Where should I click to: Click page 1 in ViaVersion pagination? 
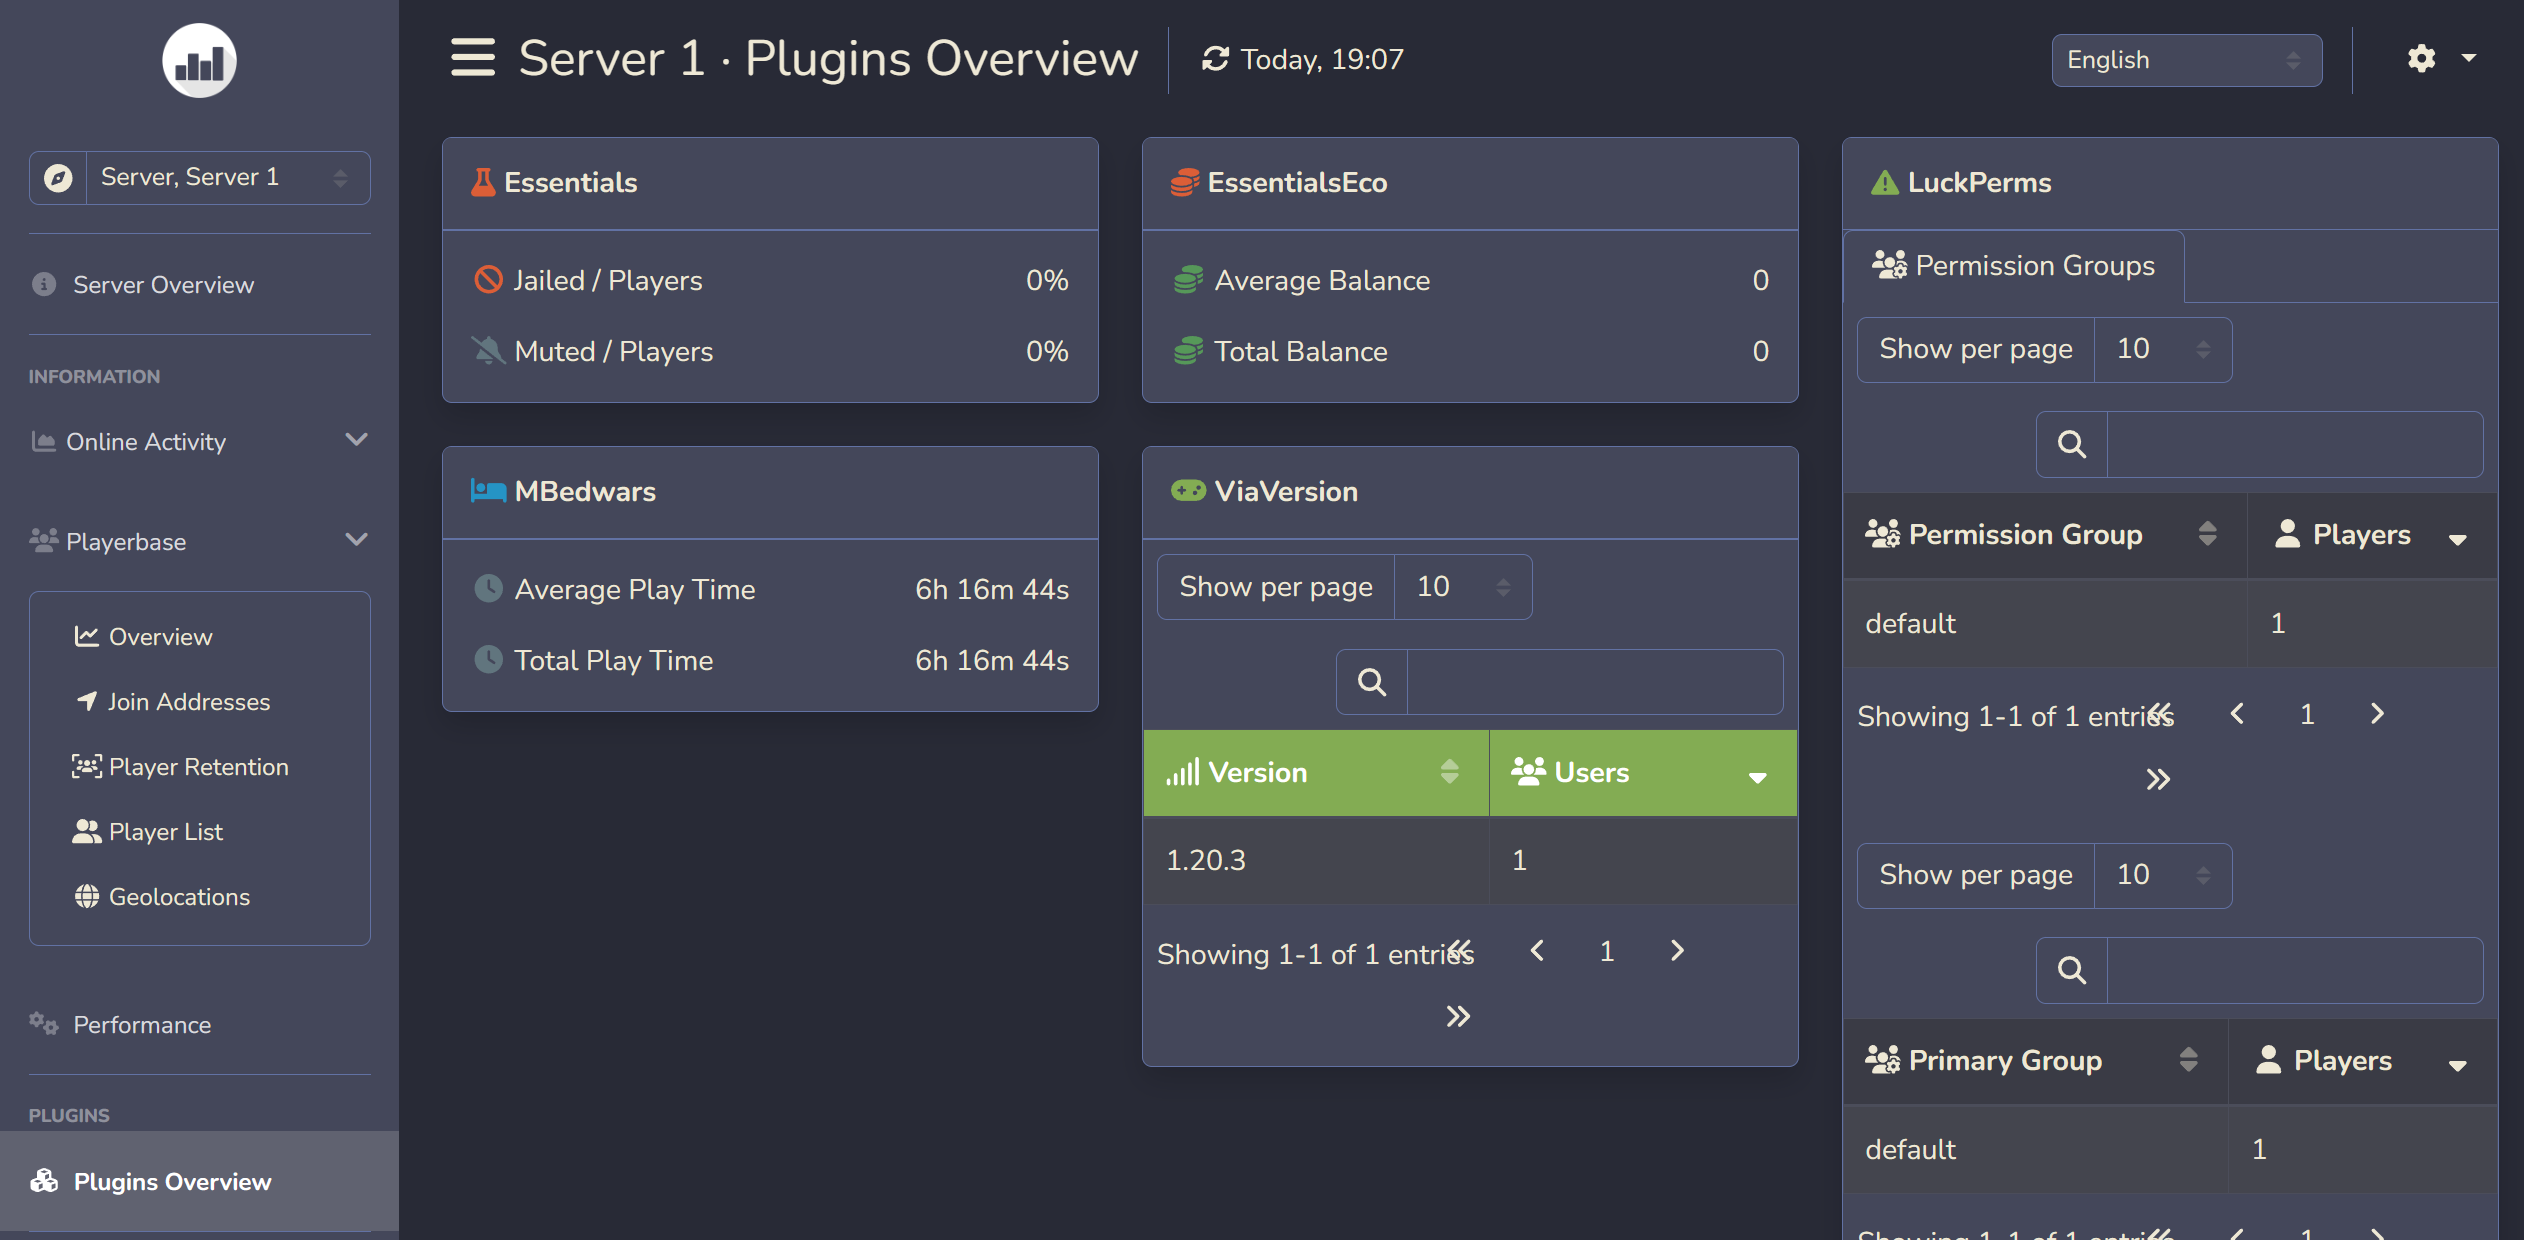tap(1607, 951)
